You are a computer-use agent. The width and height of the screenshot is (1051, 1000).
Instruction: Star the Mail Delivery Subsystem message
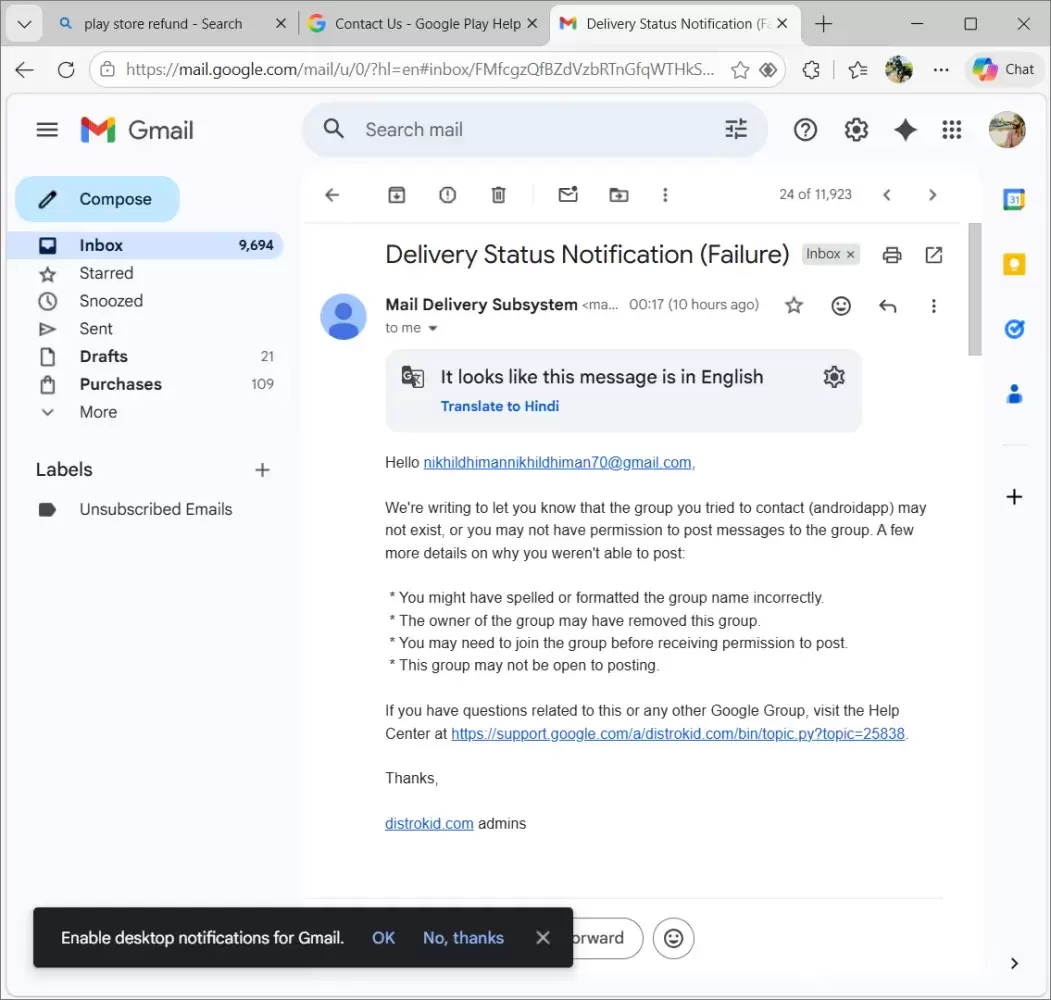[x=794, y=306]
